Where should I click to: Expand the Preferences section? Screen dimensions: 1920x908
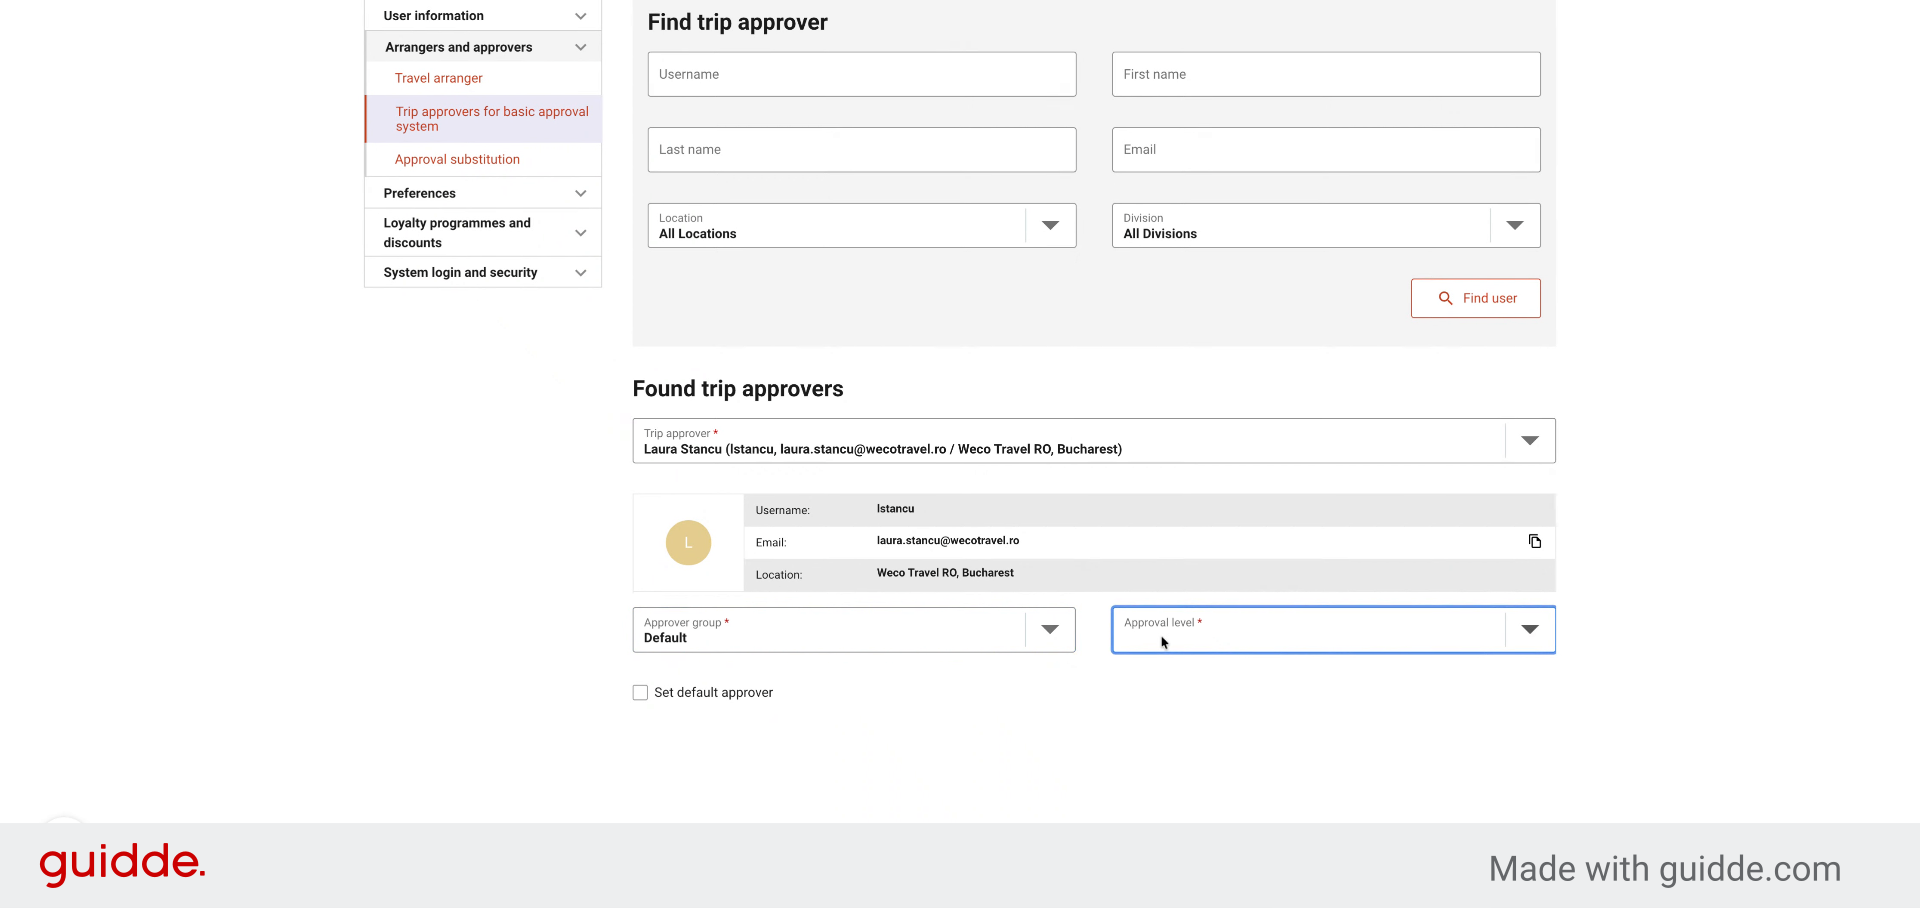483,193
